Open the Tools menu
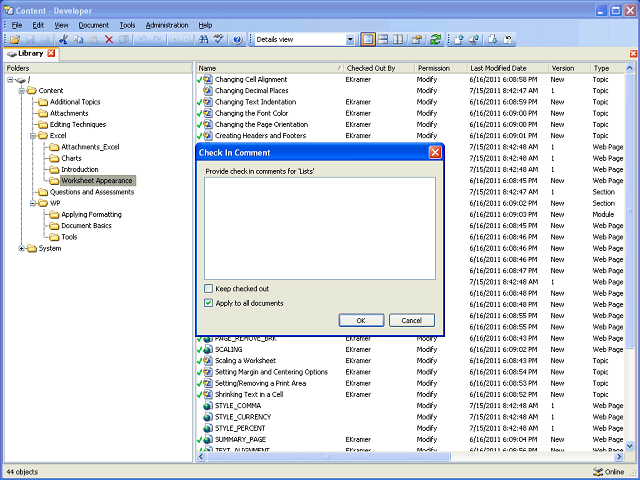 click(127, 25)
